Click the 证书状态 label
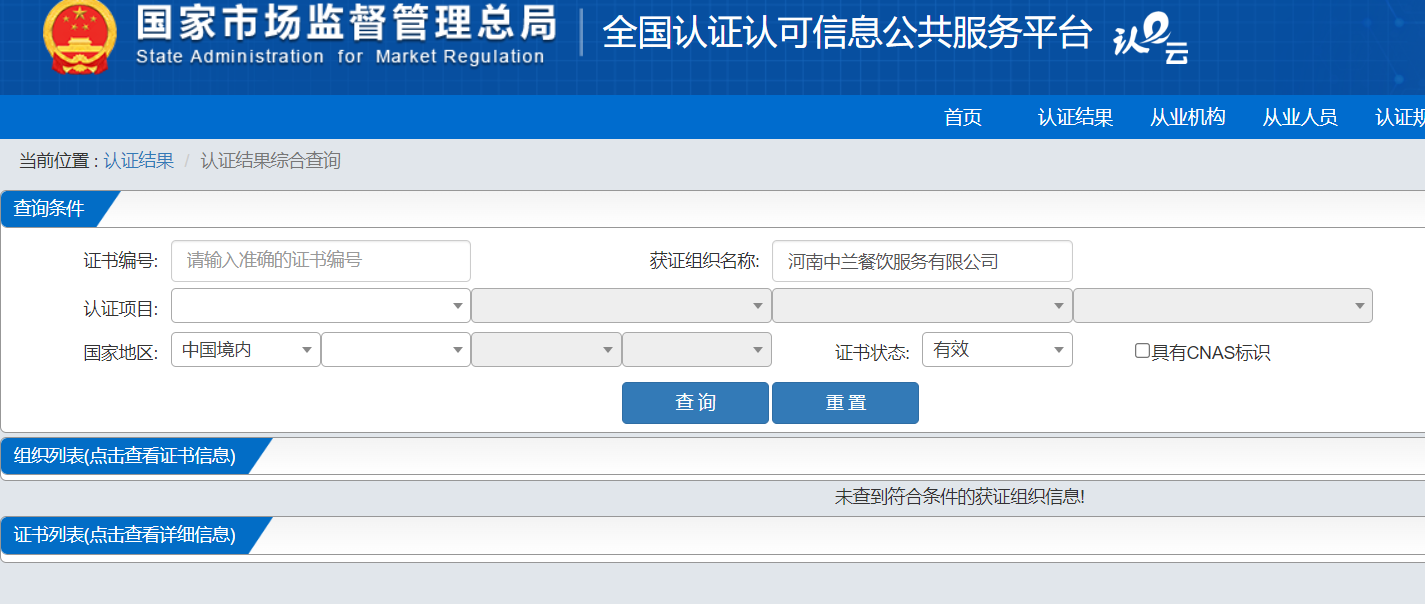The image size is (1425, 604). (872, 352)
